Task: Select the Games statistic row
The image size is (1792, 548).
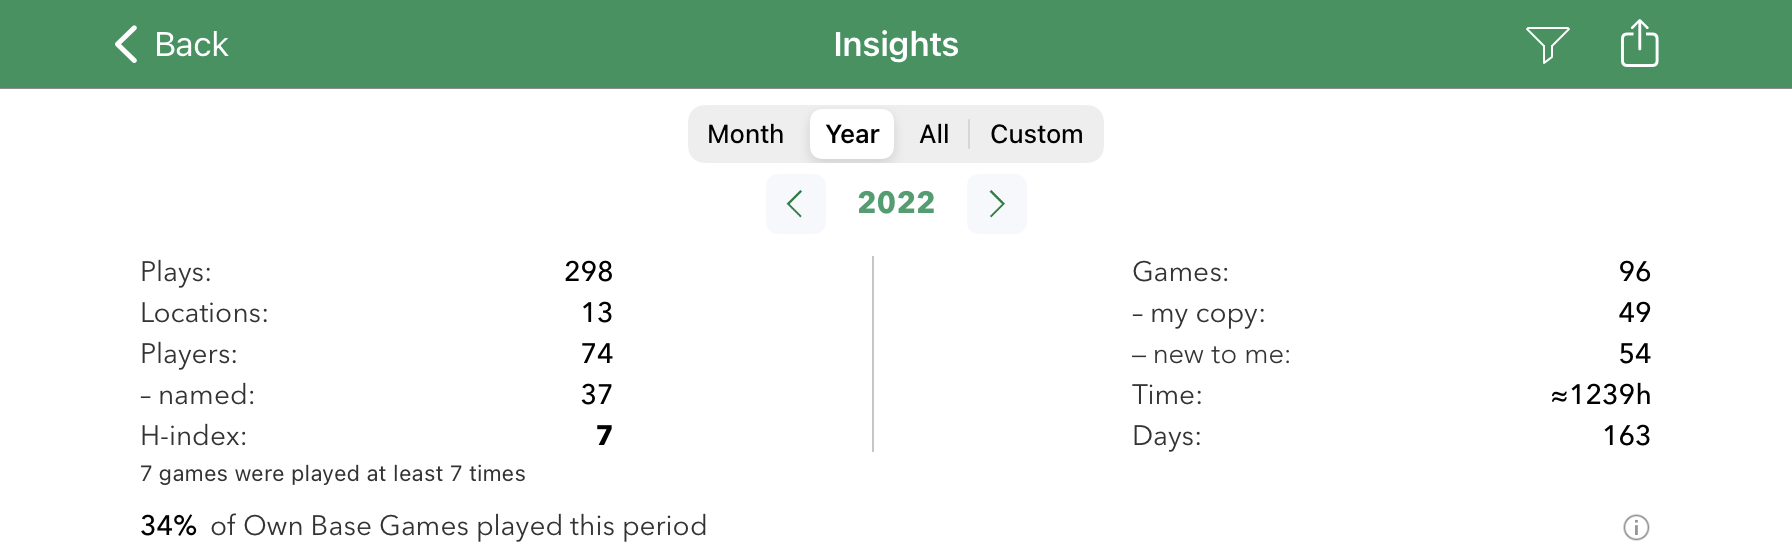Action: (1390, 272)
